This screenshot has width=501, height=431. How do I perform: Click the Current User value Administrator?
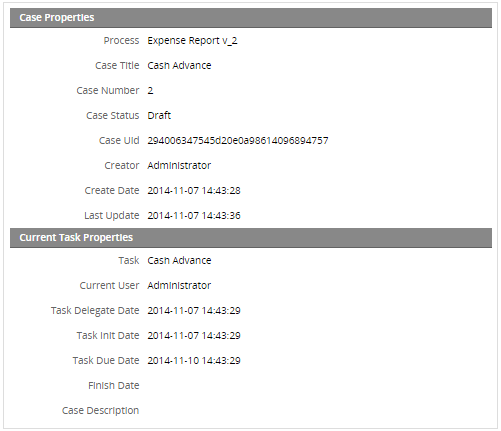(x=179, y=286)
